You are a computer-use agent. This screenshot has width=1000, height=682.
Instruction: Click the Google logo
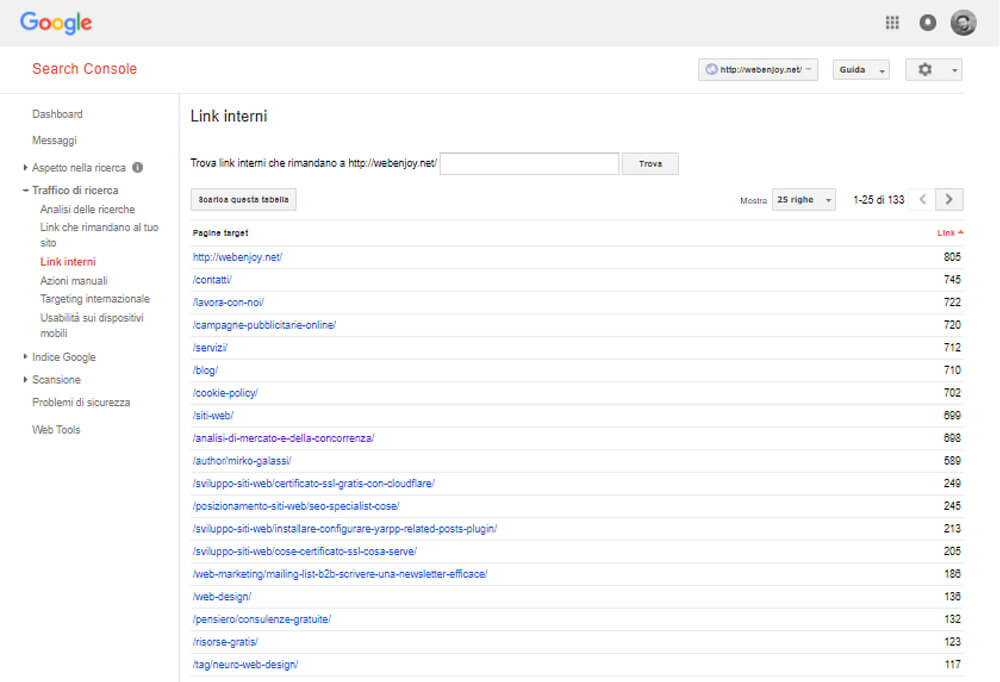(56, 23)
